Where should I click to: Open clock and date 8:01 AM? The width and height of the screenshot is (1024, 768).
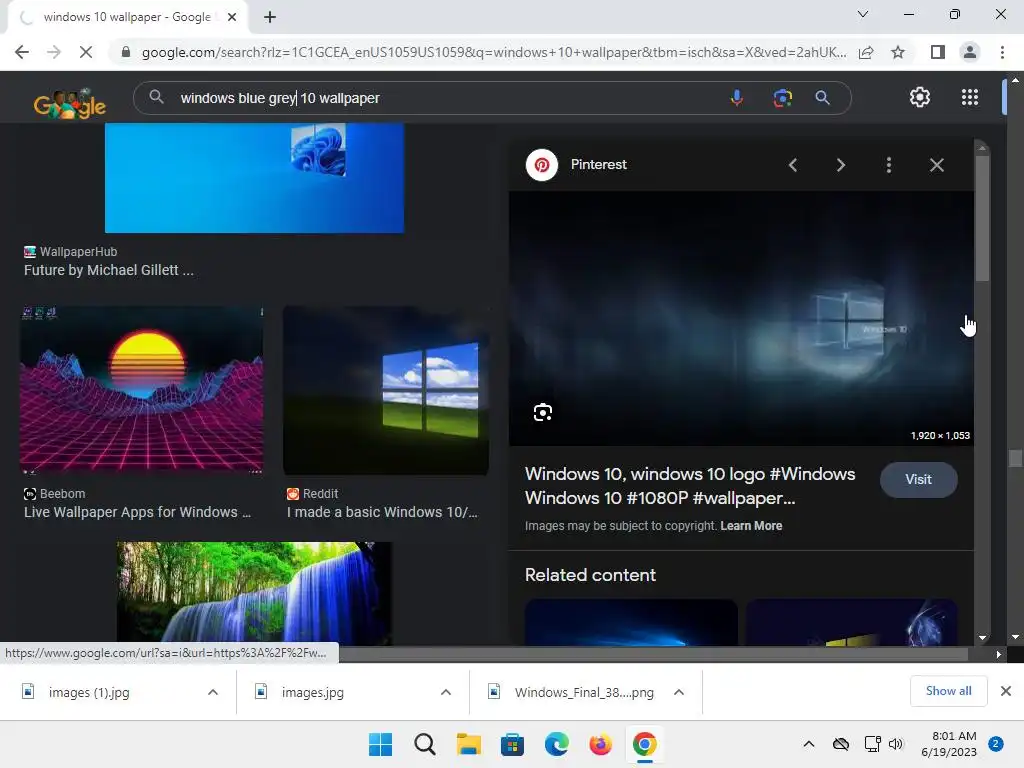949,744
